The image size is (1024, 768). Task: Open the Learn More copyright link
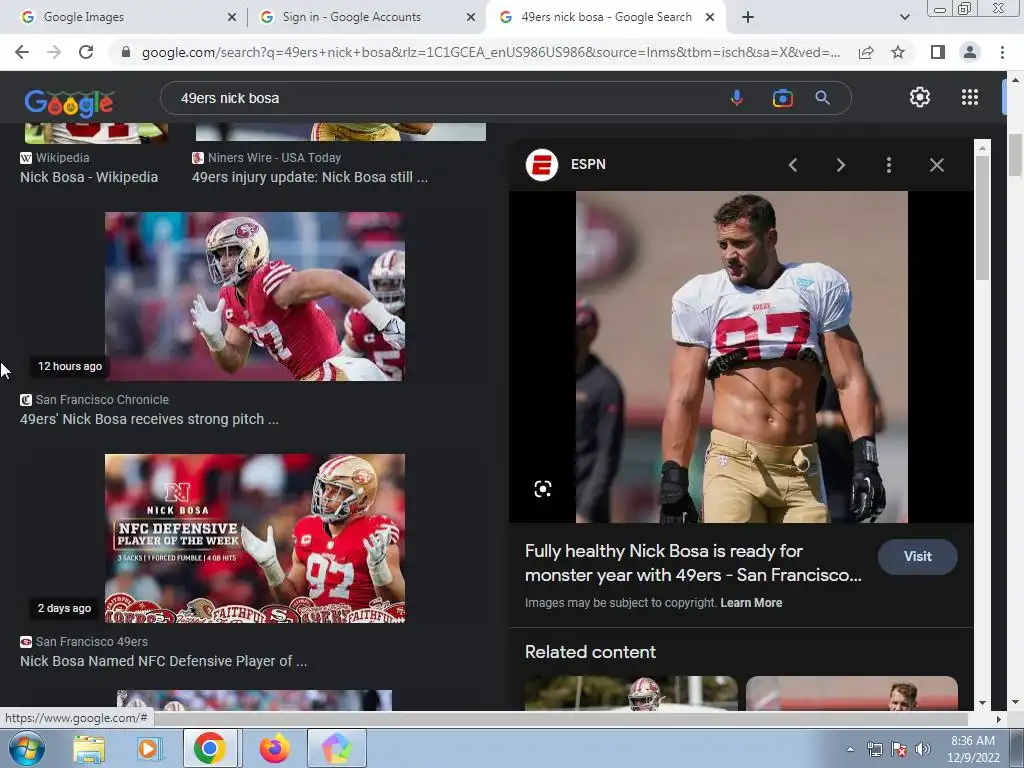click(x=751, y=603)
